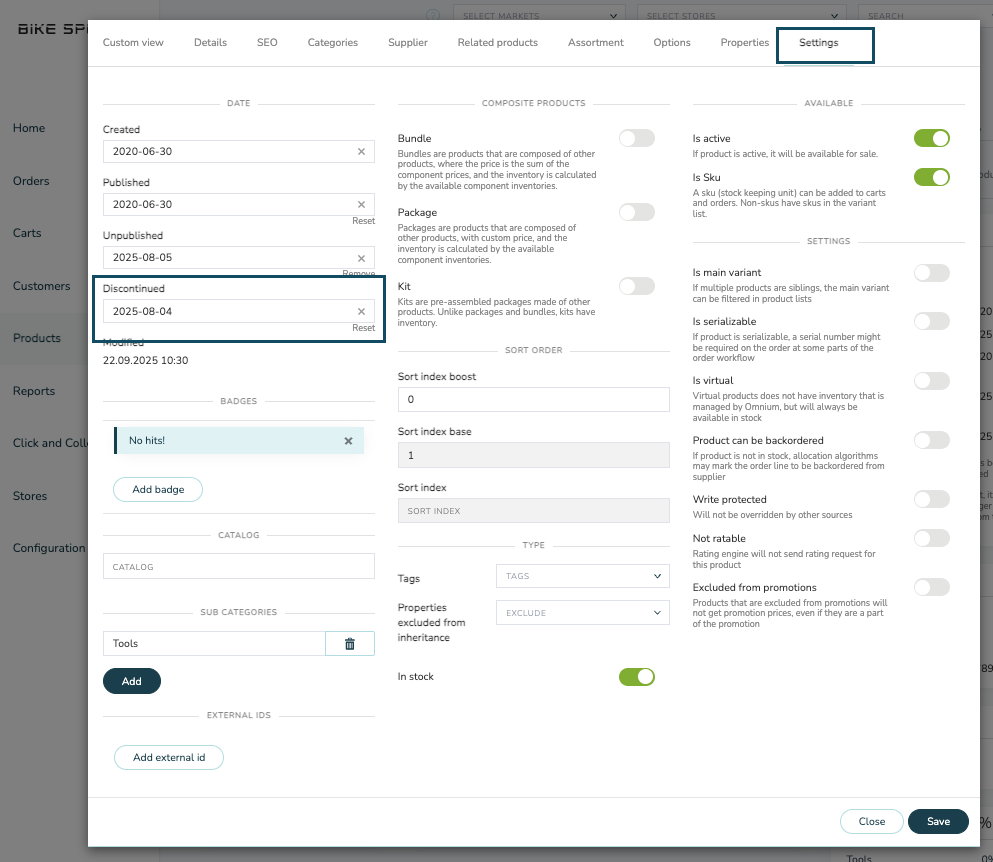Image resolution: width=993 pixels, height=862 pixels.
Task: Enable Product can be backordered
Action: tap(931, 440)
